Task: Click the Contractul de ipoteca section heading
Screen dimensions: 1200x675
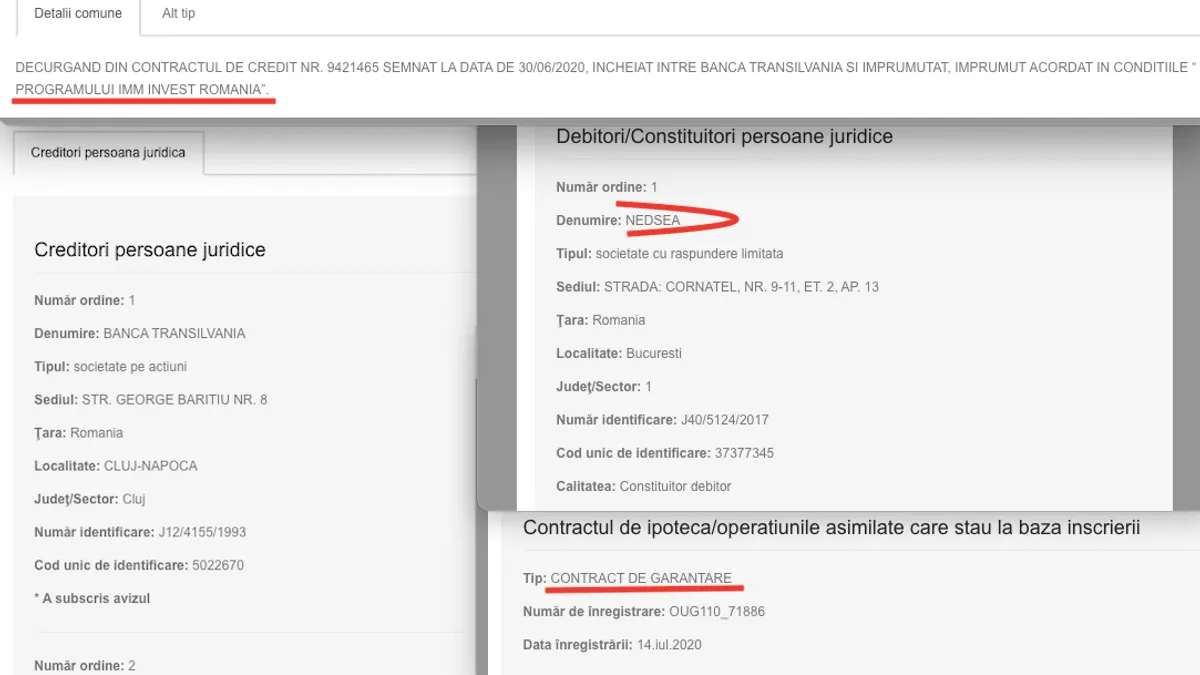Action: coord(831,527)
